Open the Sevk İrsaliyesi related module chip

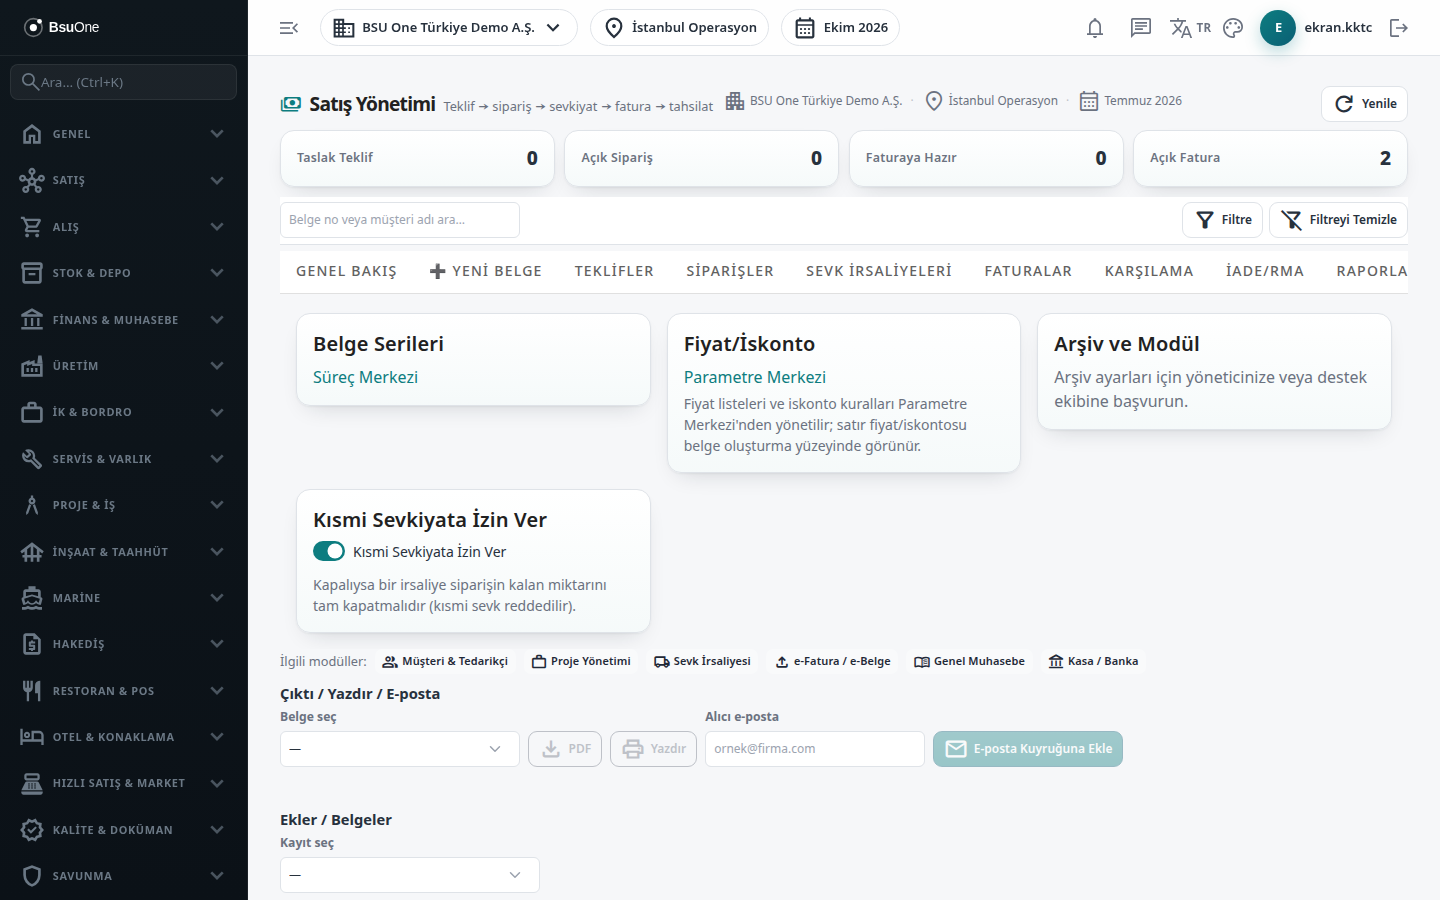tap(702, 661)
